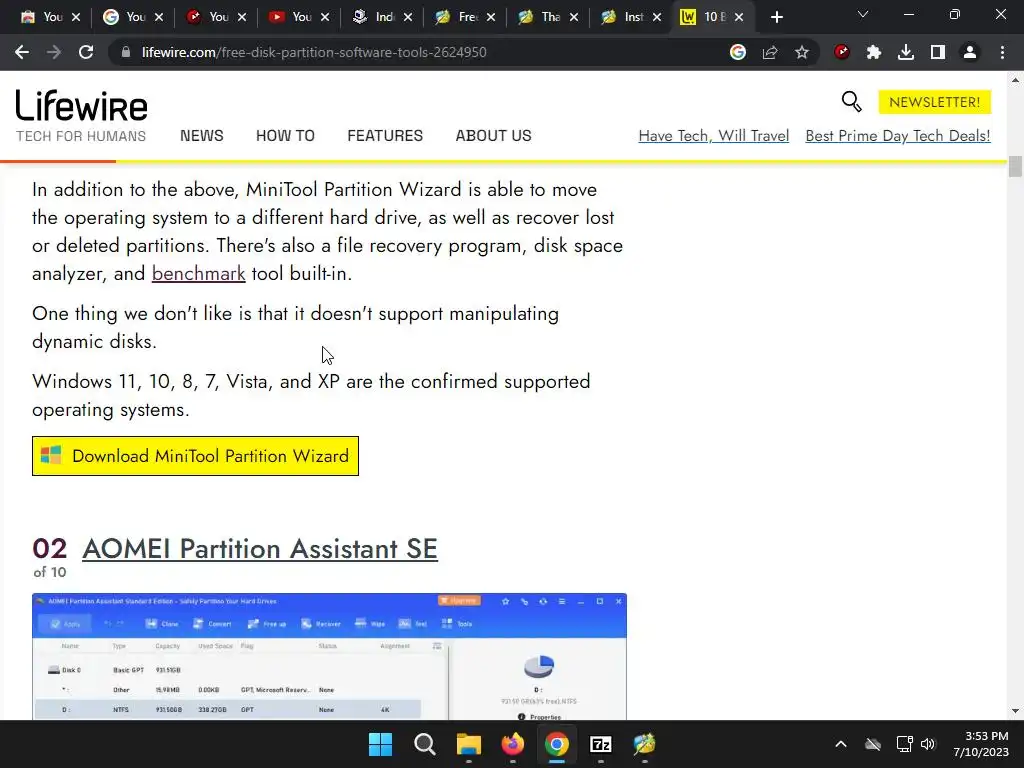Open the tab search dropdown chevron
This screenshot has height=768, width=1024.
point(863,14)
